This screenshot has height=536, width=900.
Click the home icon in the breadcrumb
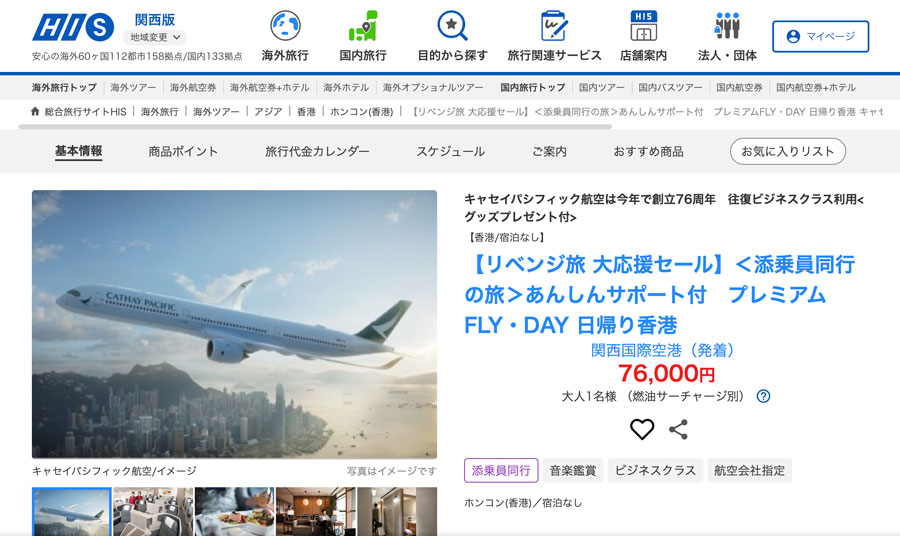[x=35, y=111]
